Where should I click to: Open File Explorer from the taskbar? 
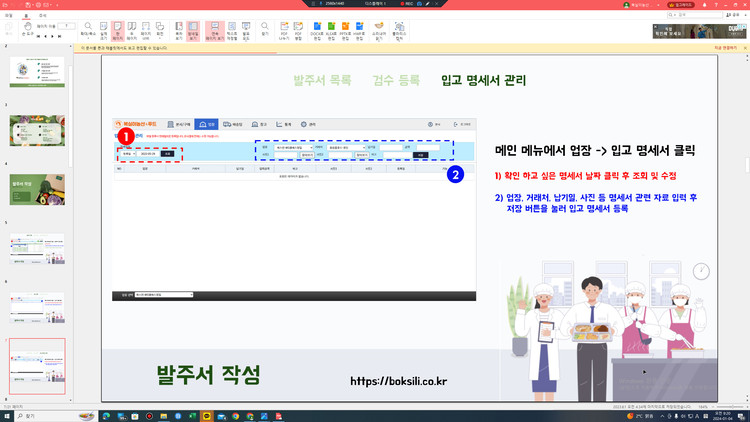tap(164, 416)
